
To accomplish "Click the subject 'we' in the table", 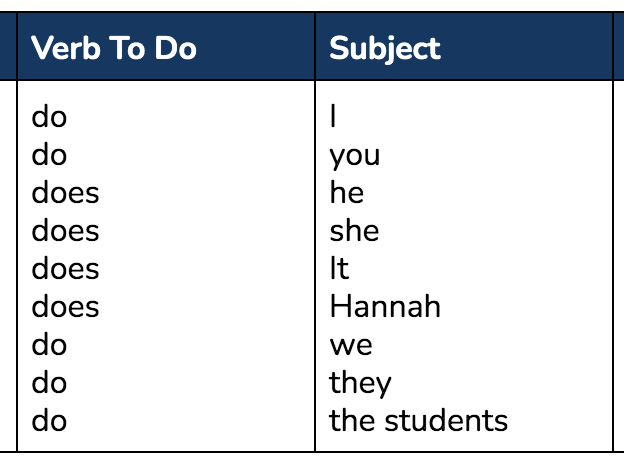I will pyautogui.click(x=351, y=346).
